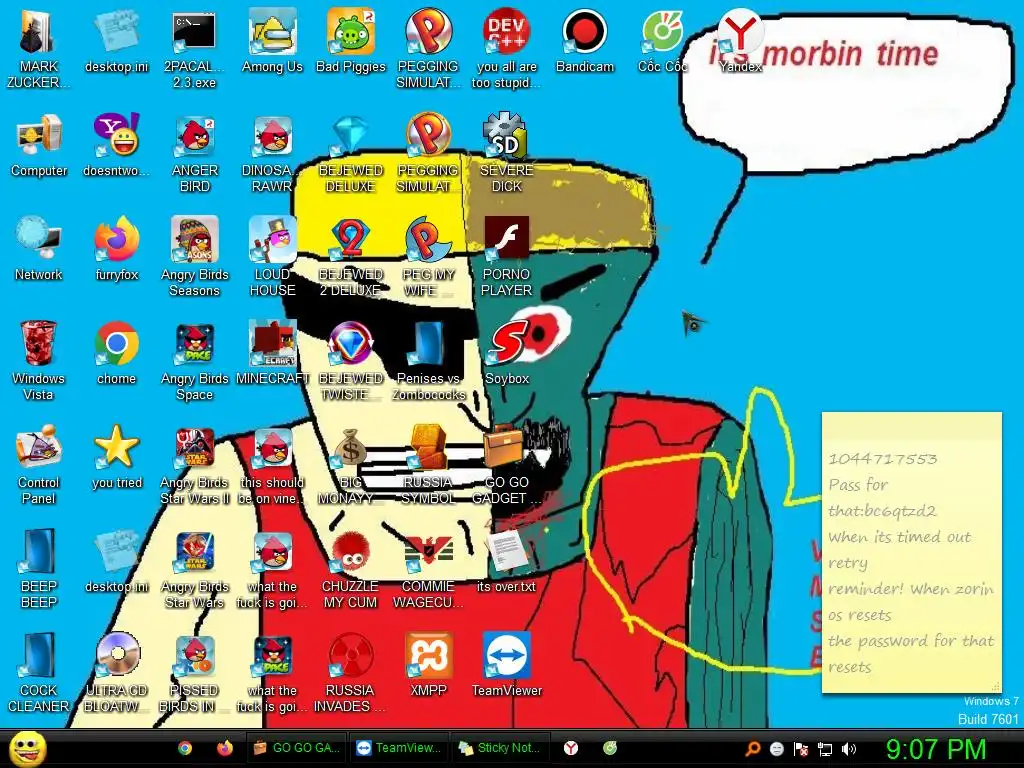The width and height of the screenshot is (1024, 768).
Task: Open the Action Center flag tray icon
Action: click(801, 749)
